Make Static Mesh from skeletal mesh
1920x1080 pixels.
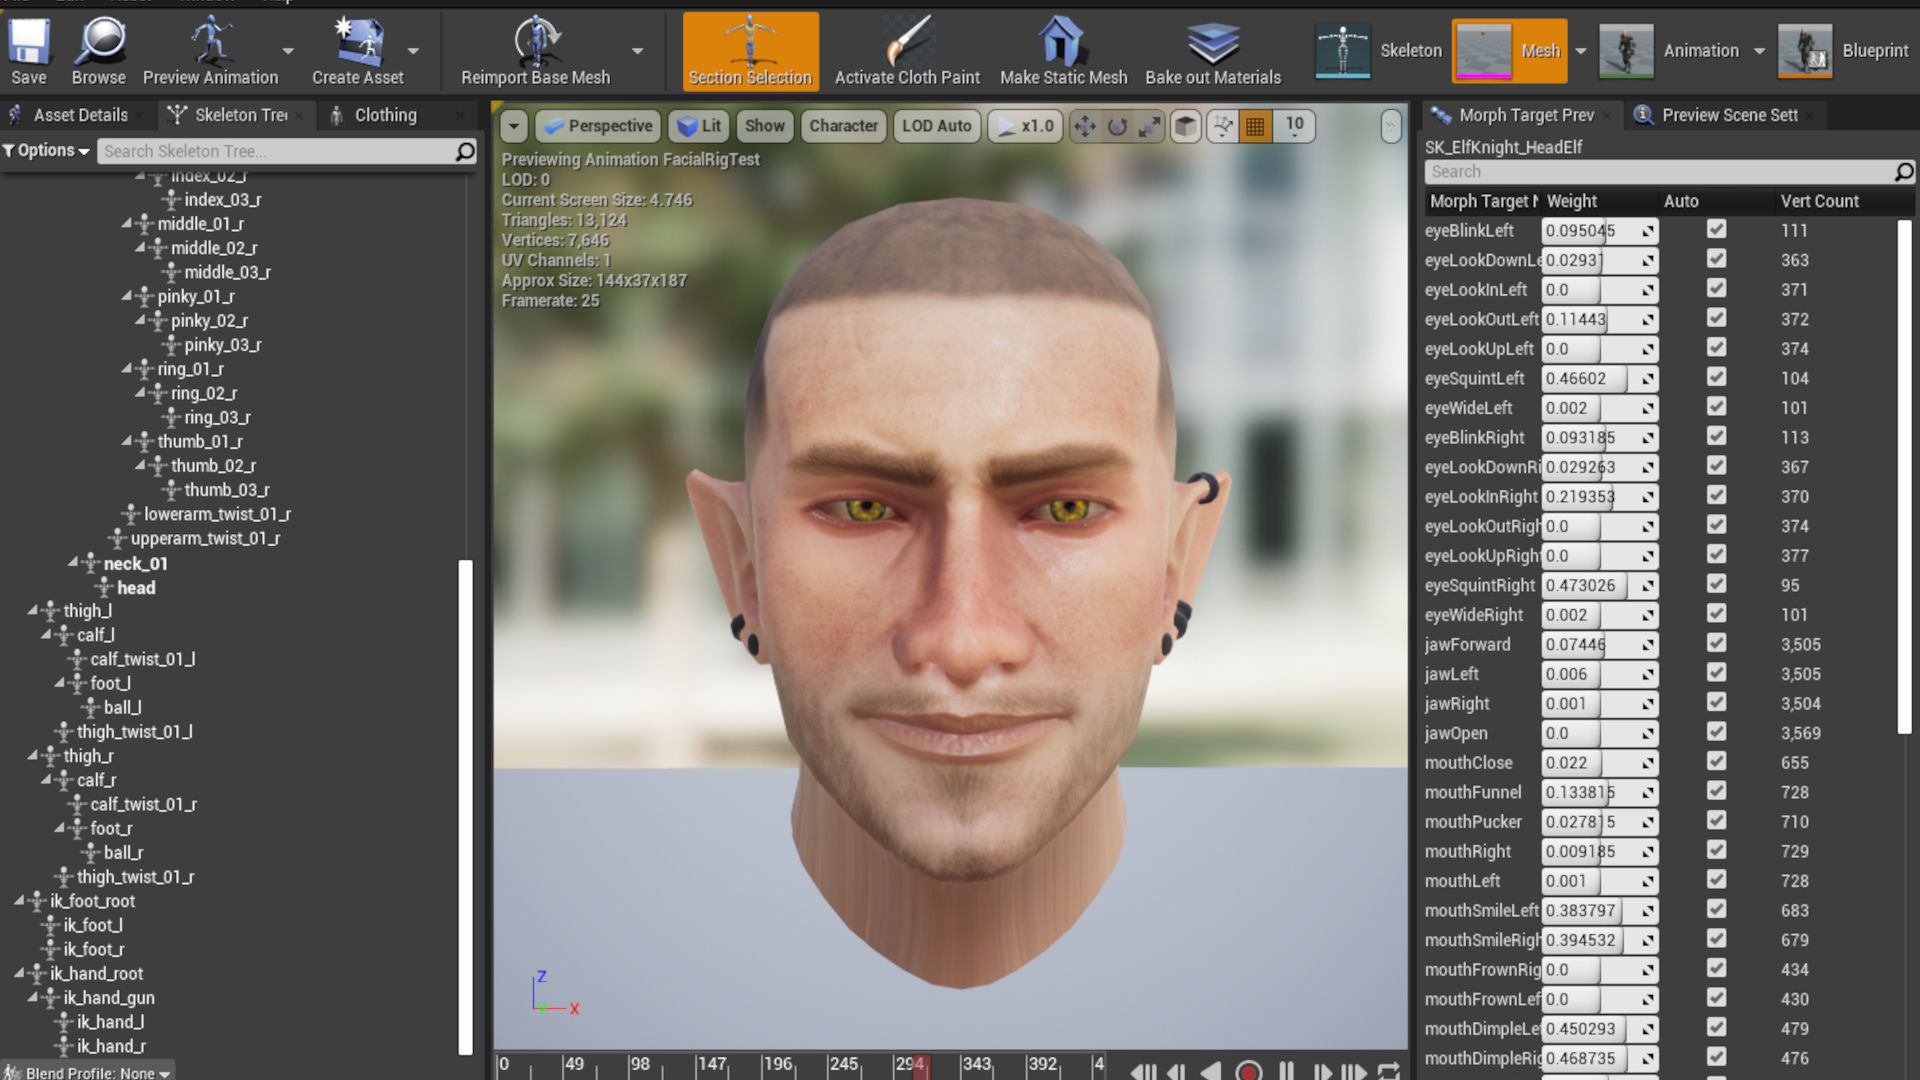(1063, 50)
